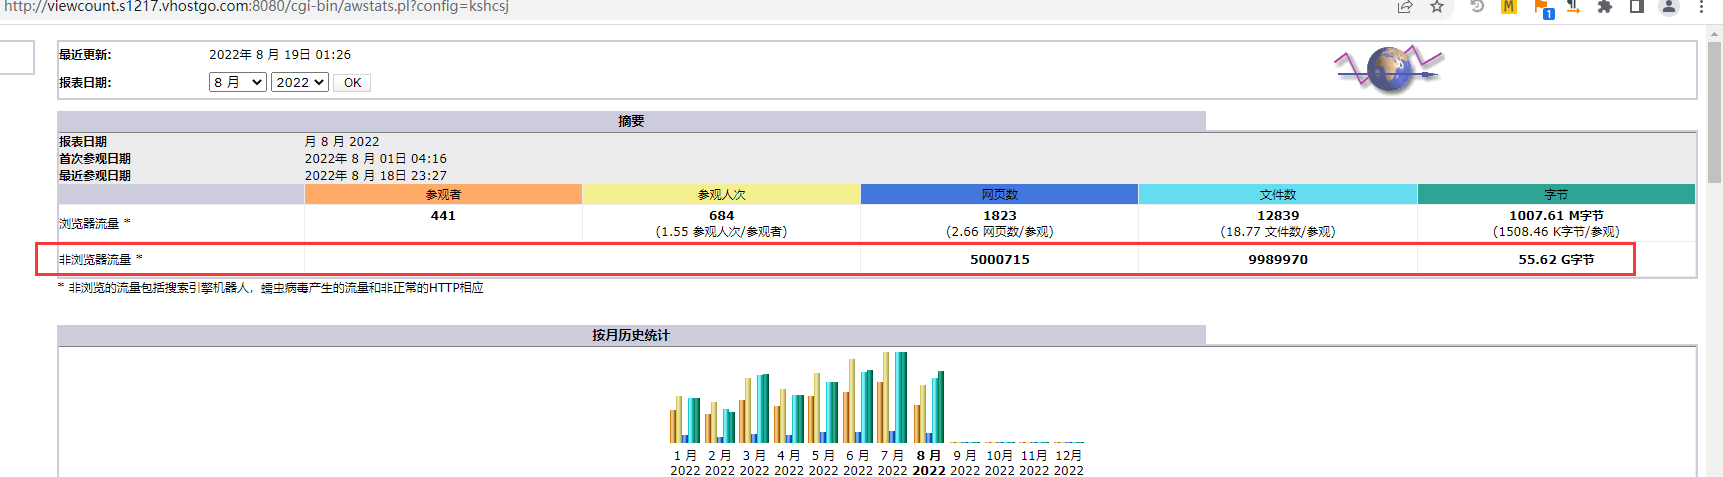The height and width of the screenshot is (477, 1723).
Task: Expand the year dropdown showing 2022
Action: (300, 82)
